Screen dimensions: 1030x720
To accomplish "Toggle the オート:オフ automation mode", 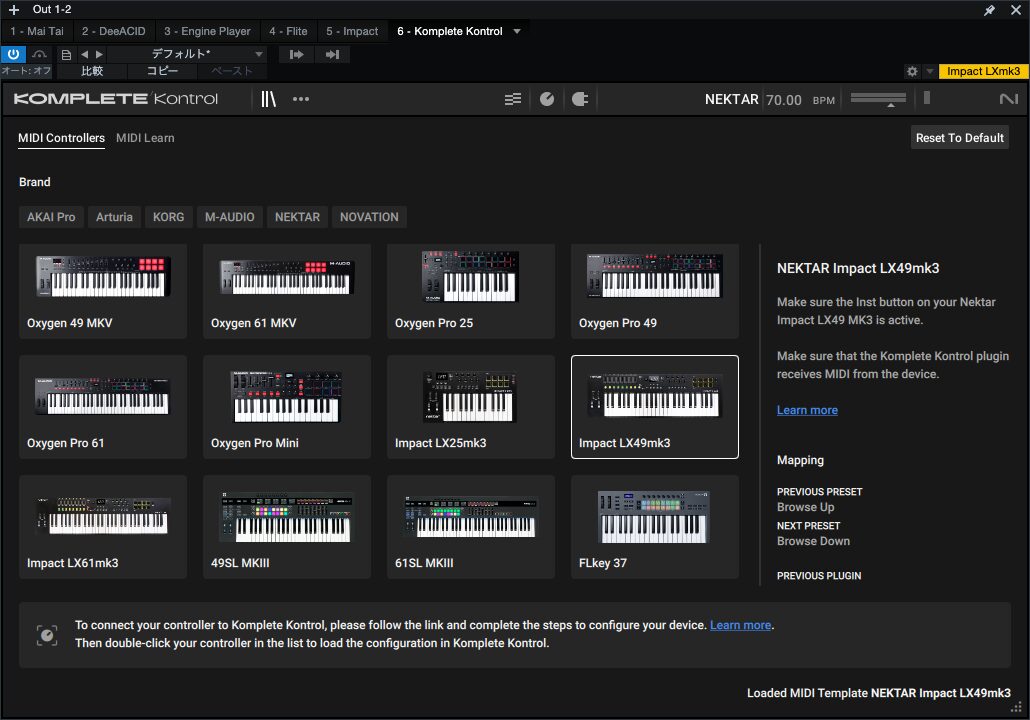I will (26, 71).
